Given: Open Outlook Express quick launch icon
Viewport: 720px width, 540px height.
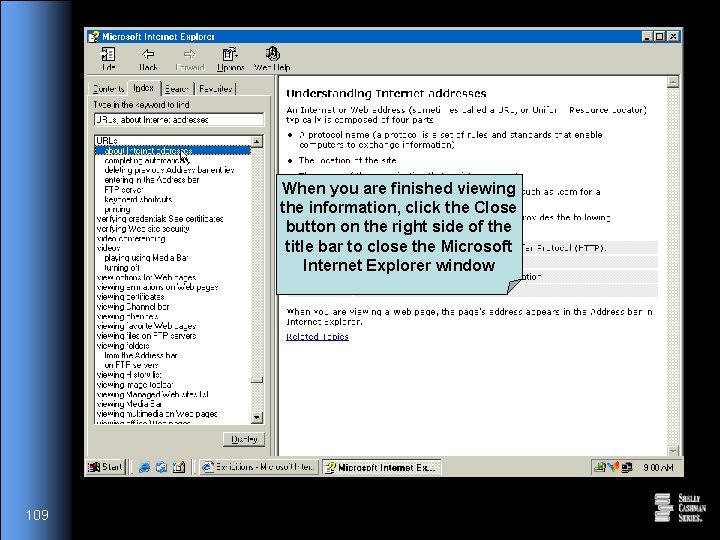Looking at the screenshot, I should click(161, 467).
